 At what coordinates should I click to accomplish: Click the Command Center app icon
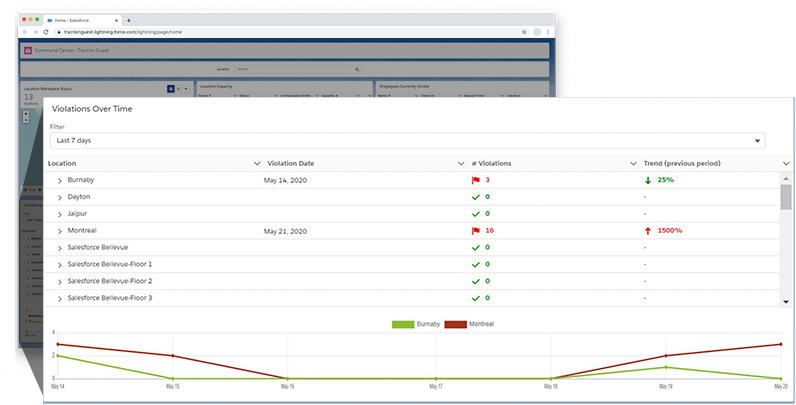click(28, 50)
